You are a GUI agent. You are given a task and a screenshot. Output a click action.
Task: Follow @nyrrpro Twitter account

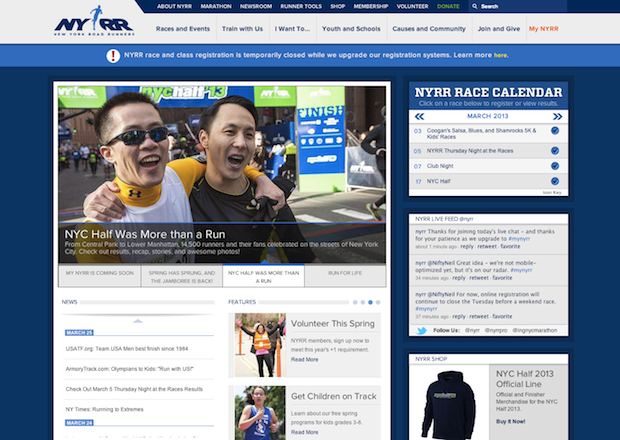496,330
